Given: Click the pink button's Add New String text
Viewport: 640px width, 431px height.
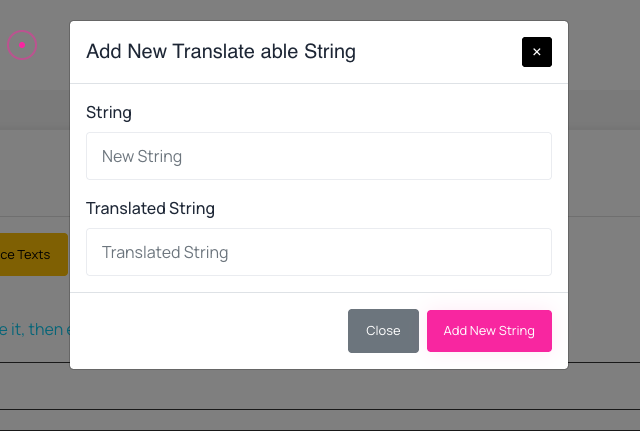Looking at the screenshot, I should [489, 331].
